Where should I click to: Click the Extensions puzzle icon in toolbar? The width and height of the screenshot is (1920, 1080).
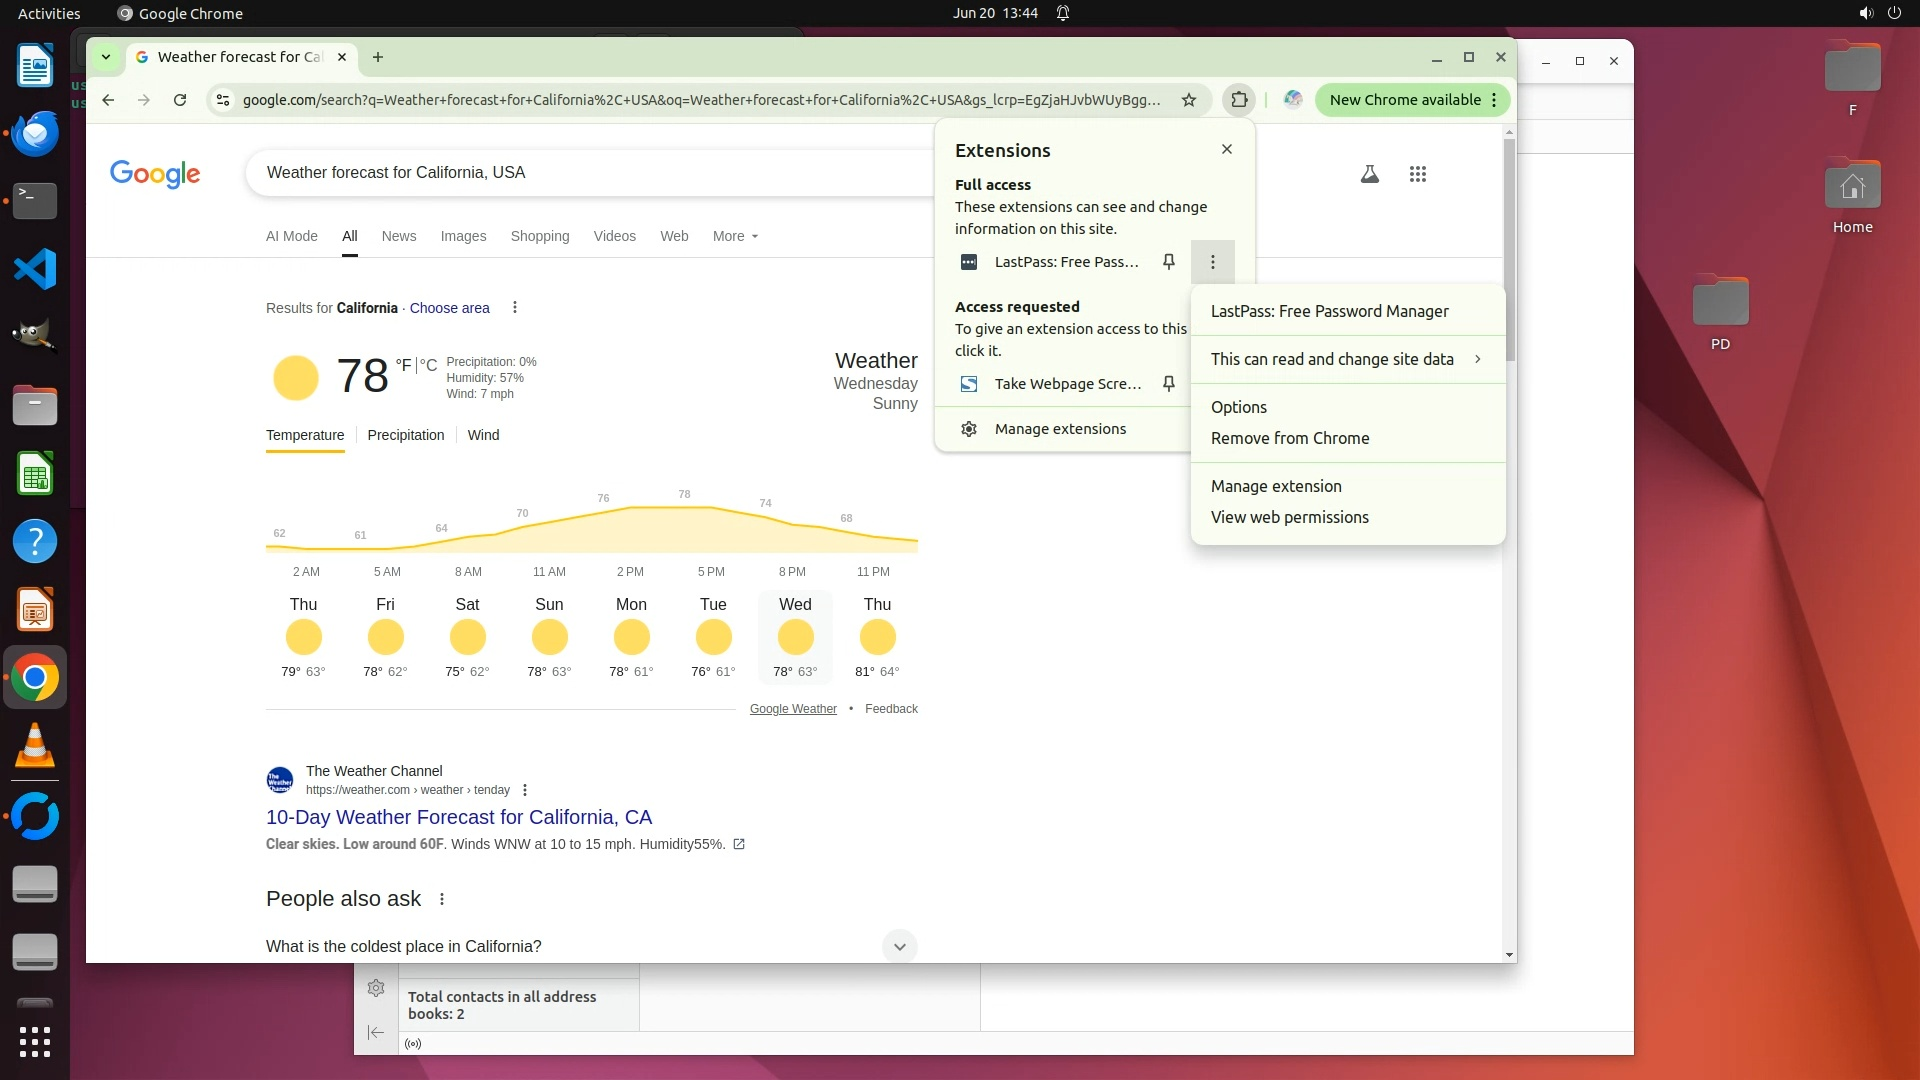click(1239, 100)
